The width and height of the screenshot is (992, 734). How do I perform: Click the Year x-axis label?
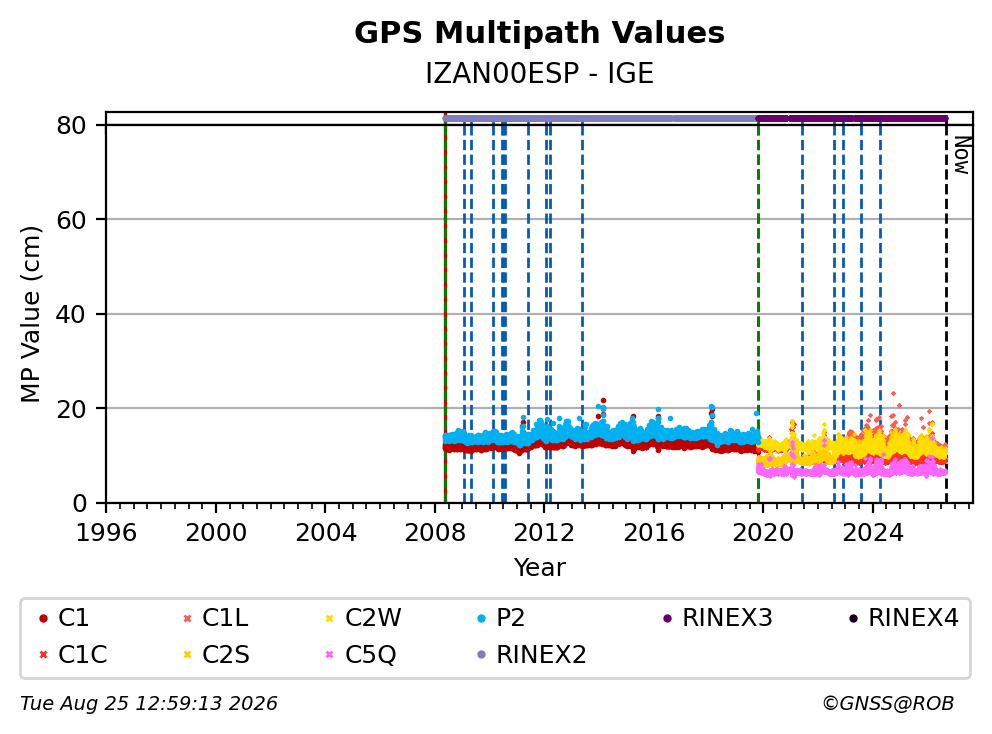pos(539,568)
